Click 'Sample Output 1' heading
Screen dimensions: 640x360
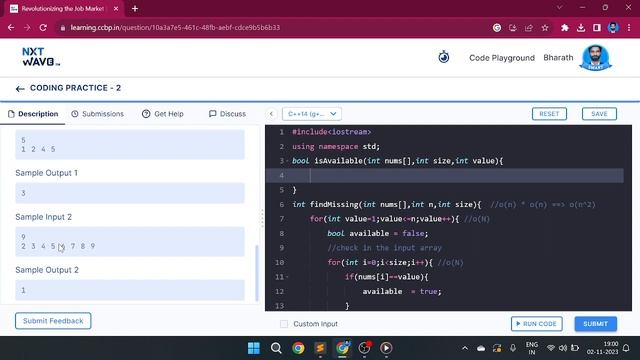pos(47,173)
